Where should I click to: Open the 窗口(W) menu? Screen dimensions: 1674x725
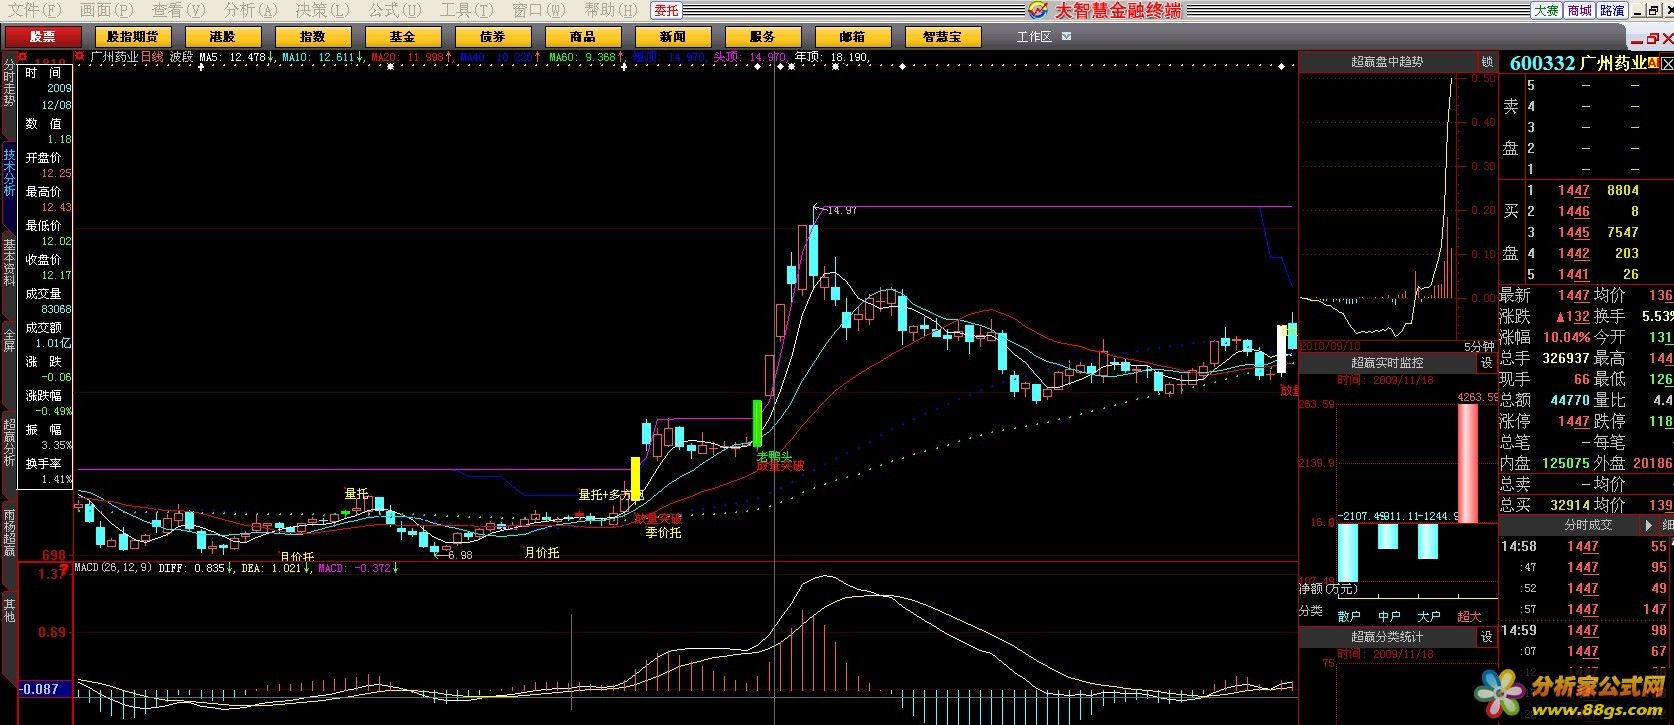click(538, 10)
